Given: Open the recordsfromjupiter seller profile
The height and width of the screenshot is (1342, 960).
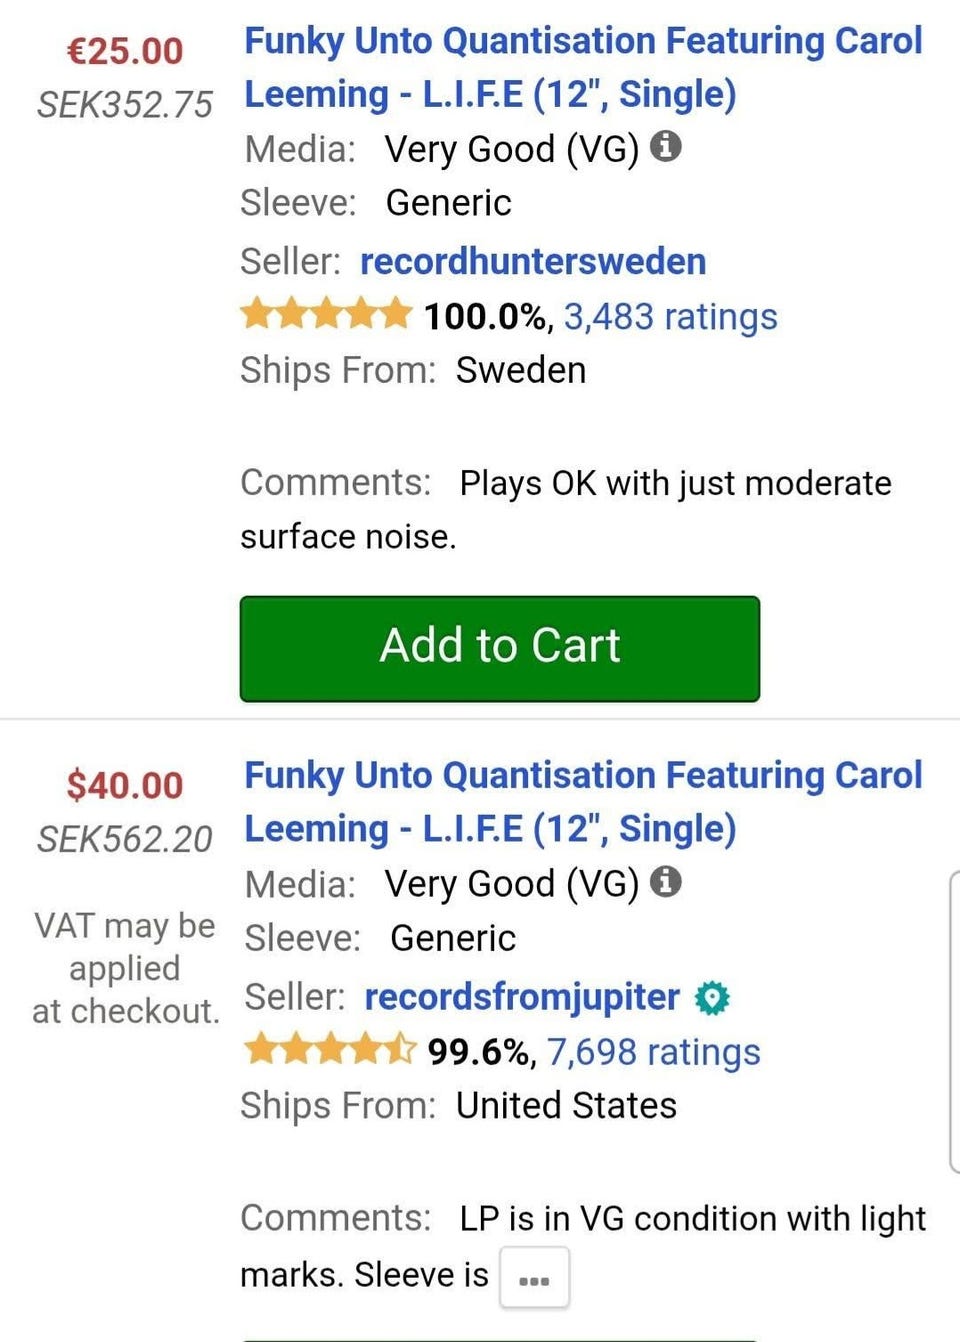Looking at the screenshot, I should point(522,997).
